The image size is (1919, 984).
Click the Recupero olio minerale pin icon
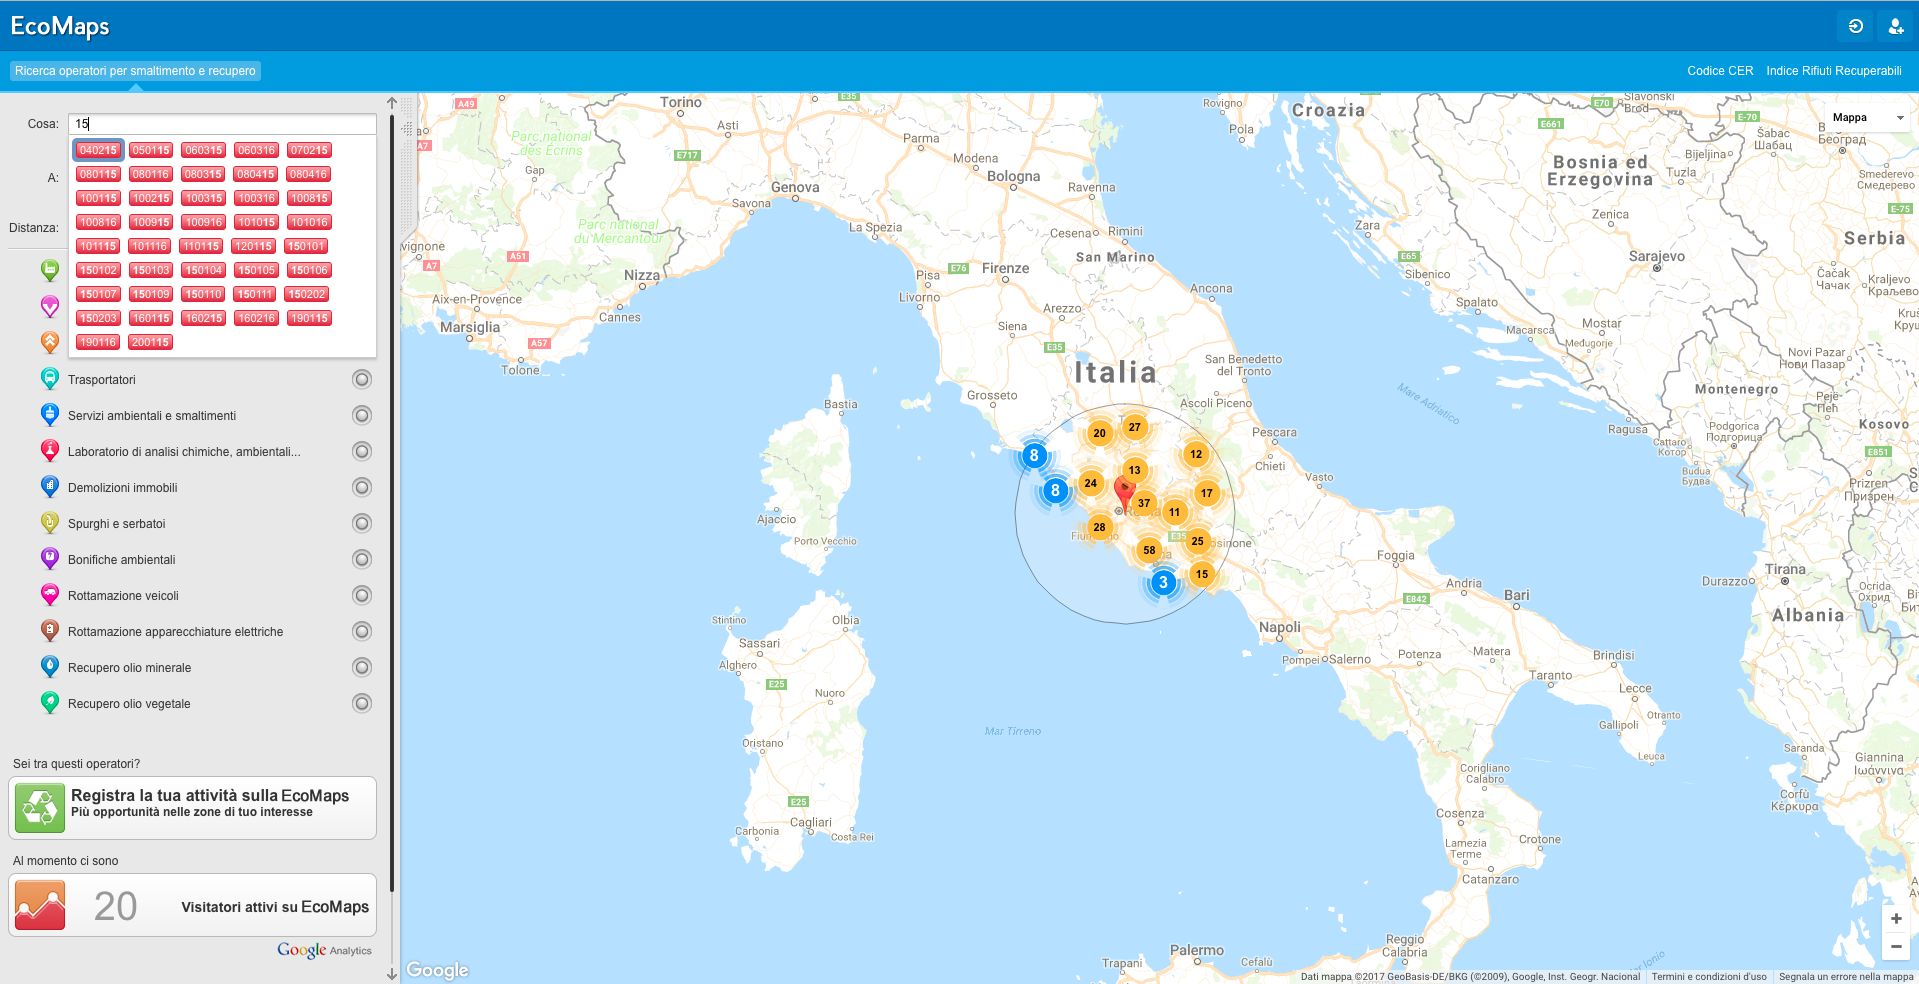tap(49, 667)
